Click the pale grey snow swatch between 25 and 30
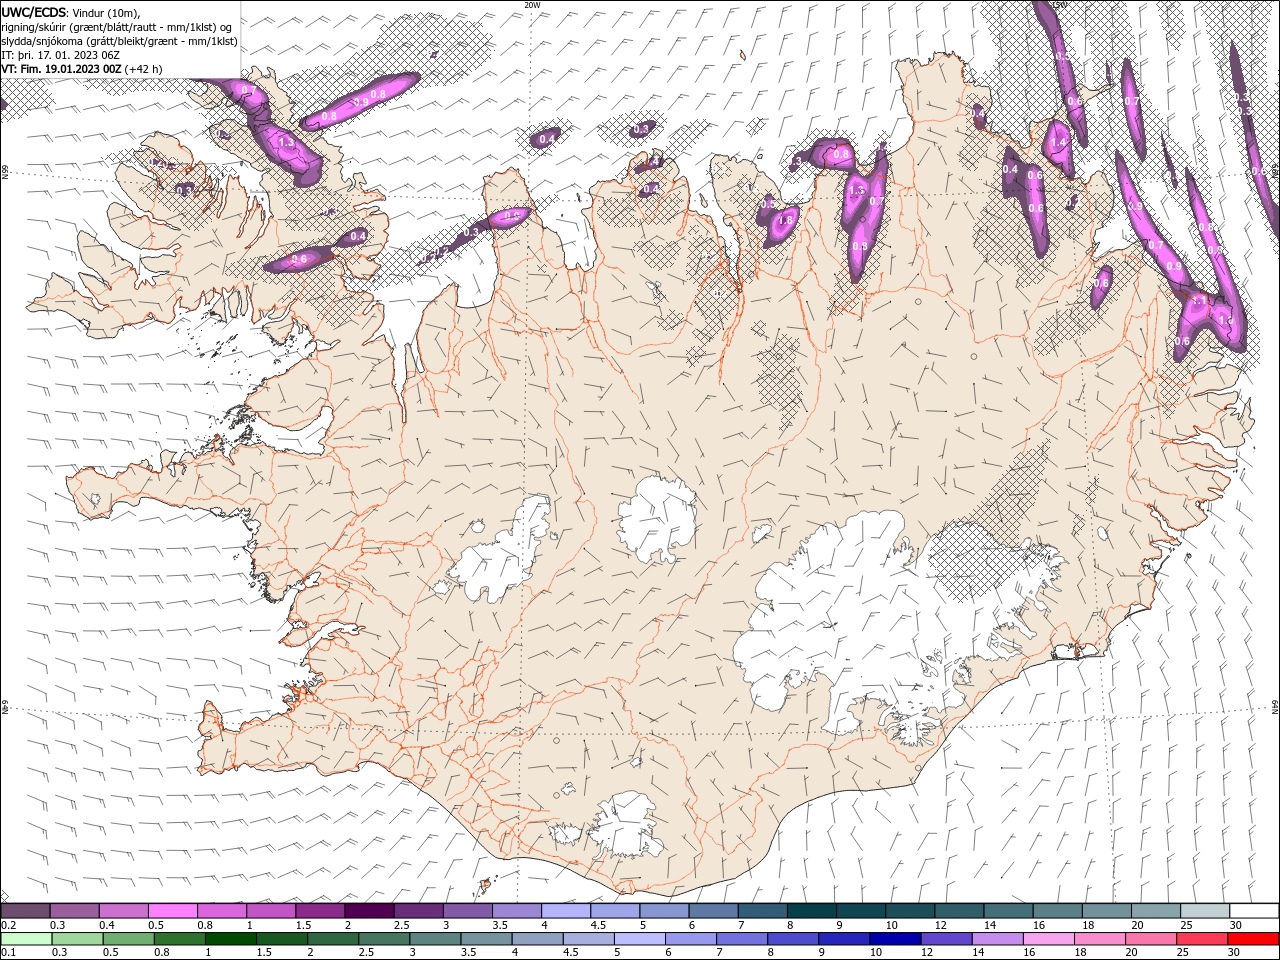1280x960 pixels. click(1205, 910)
